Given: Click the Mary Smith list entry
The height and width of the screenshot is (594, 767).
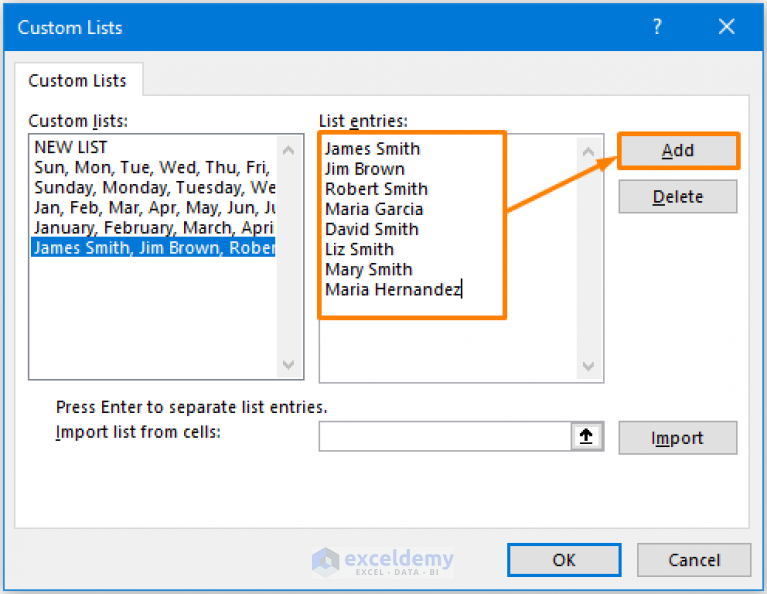Looking at the screenshot, I should coord(369,269).
